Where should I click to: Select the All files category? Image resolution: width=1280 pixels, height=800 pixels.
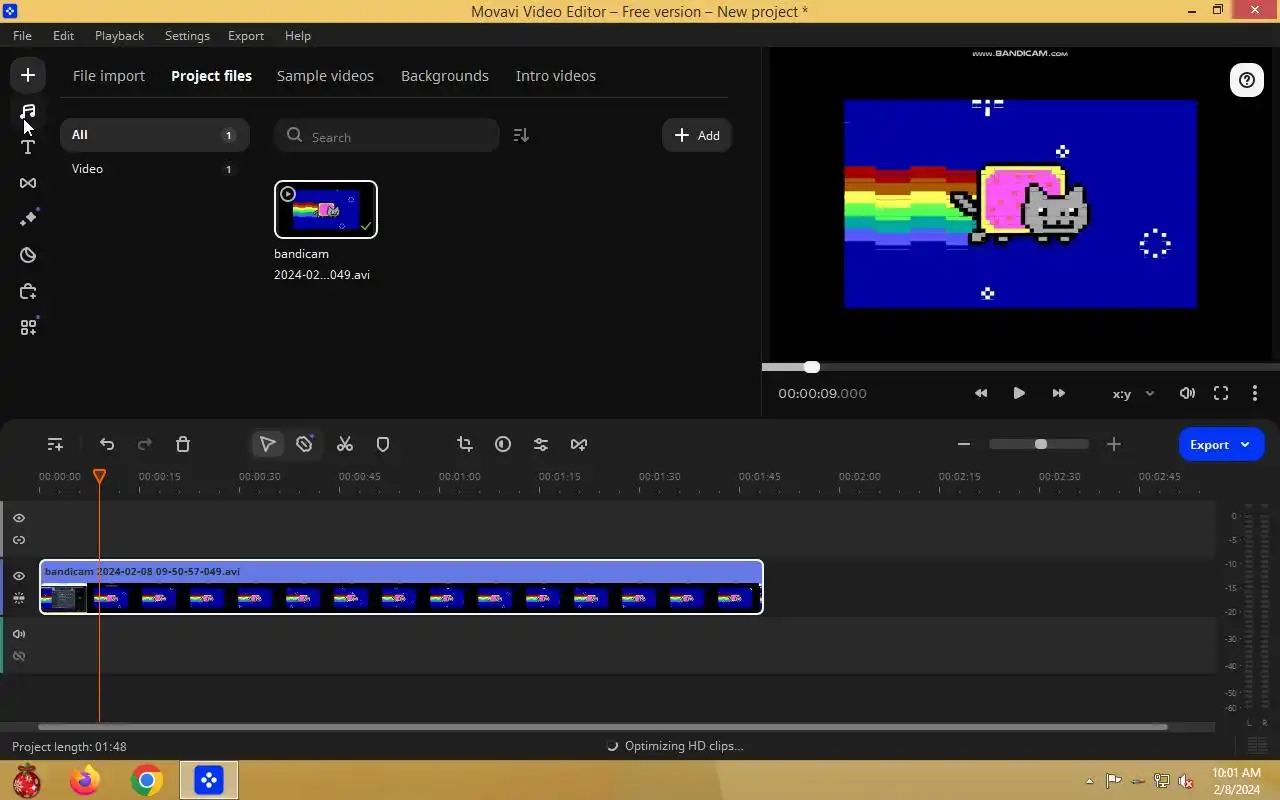click(x=154, y=135)
